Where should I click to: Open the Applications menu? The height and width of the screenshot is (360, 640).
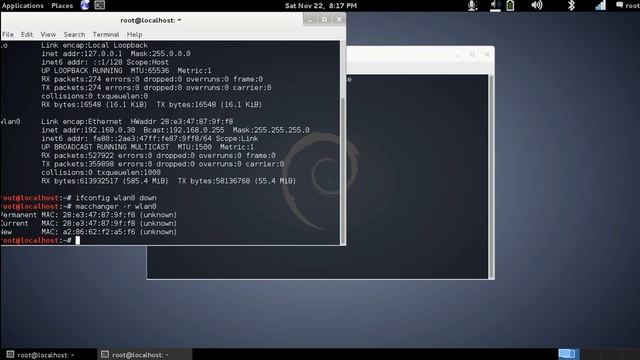tap(22, 6)
